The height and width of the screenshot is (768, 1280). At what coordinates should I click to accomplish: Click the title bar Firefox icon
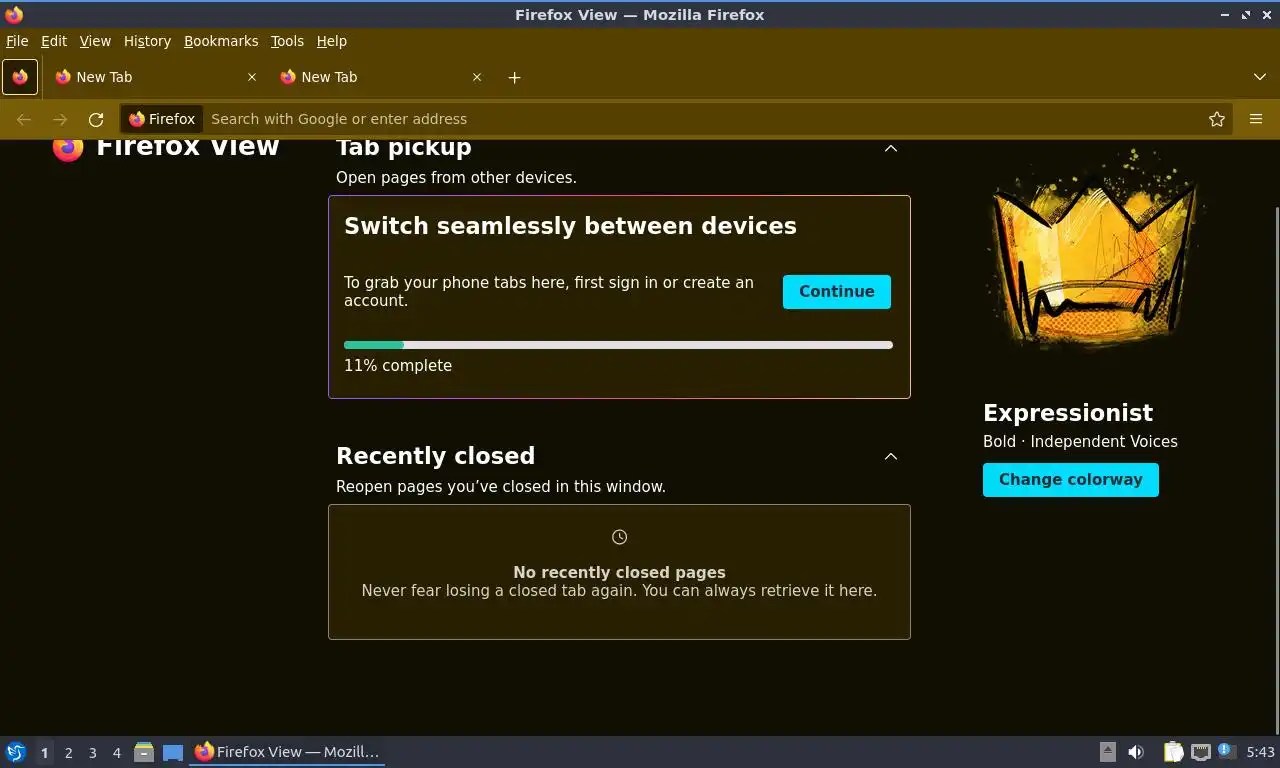(14, 15)
